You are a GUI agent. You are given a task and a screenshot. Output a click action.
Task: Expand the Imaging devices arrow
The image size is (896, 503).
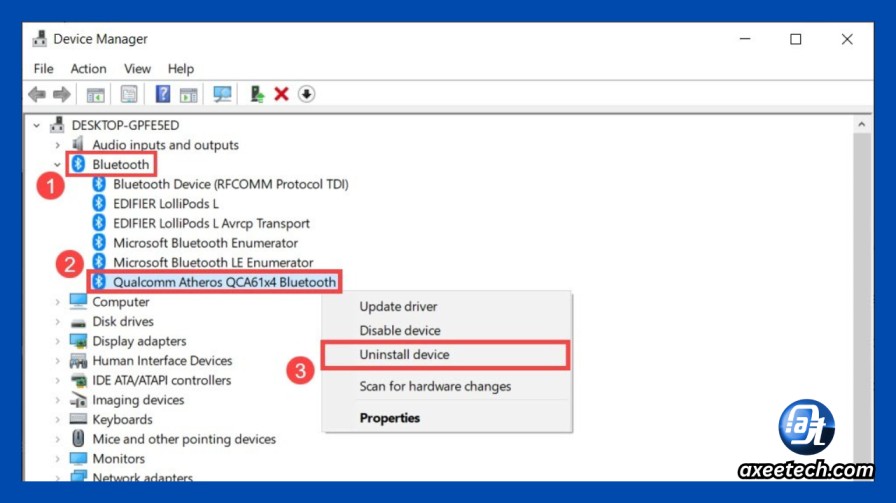coord(57,400)
